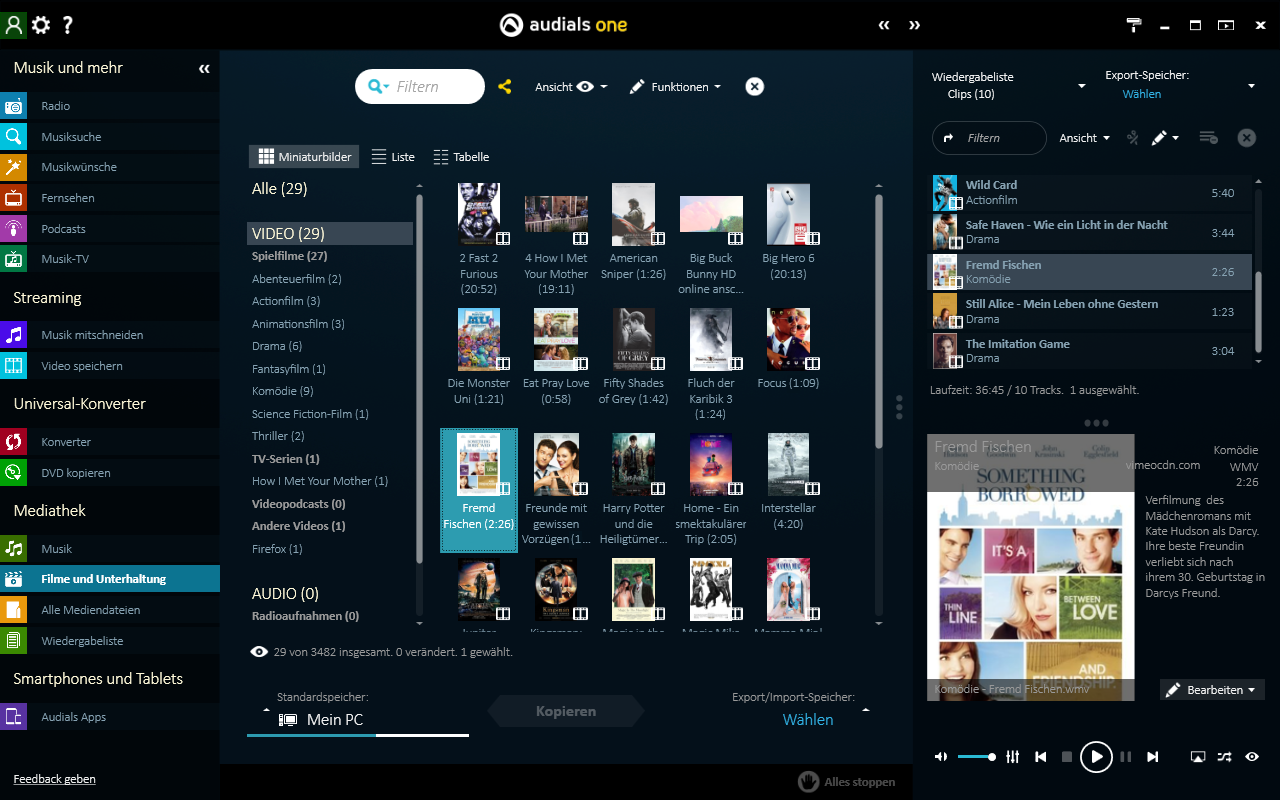Viewport: 1280px width, 800px height.
Task: Clear the main filter with X button
Action: pos(755,87)
